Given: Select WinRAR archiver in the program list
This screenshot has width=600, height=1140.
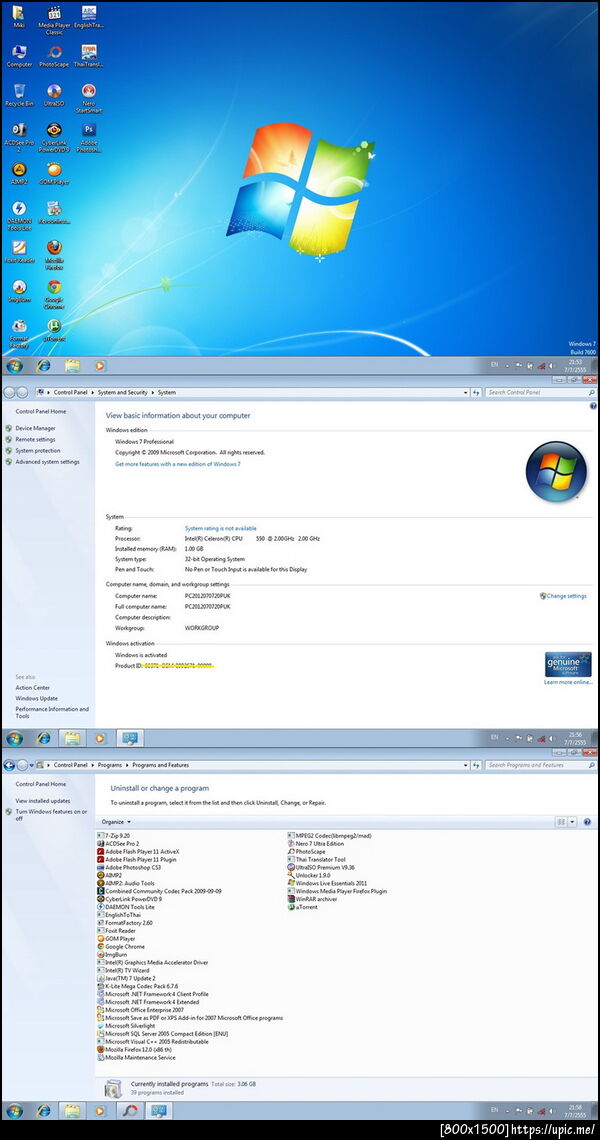Looking at the screenshot, I should click(313, 899).
